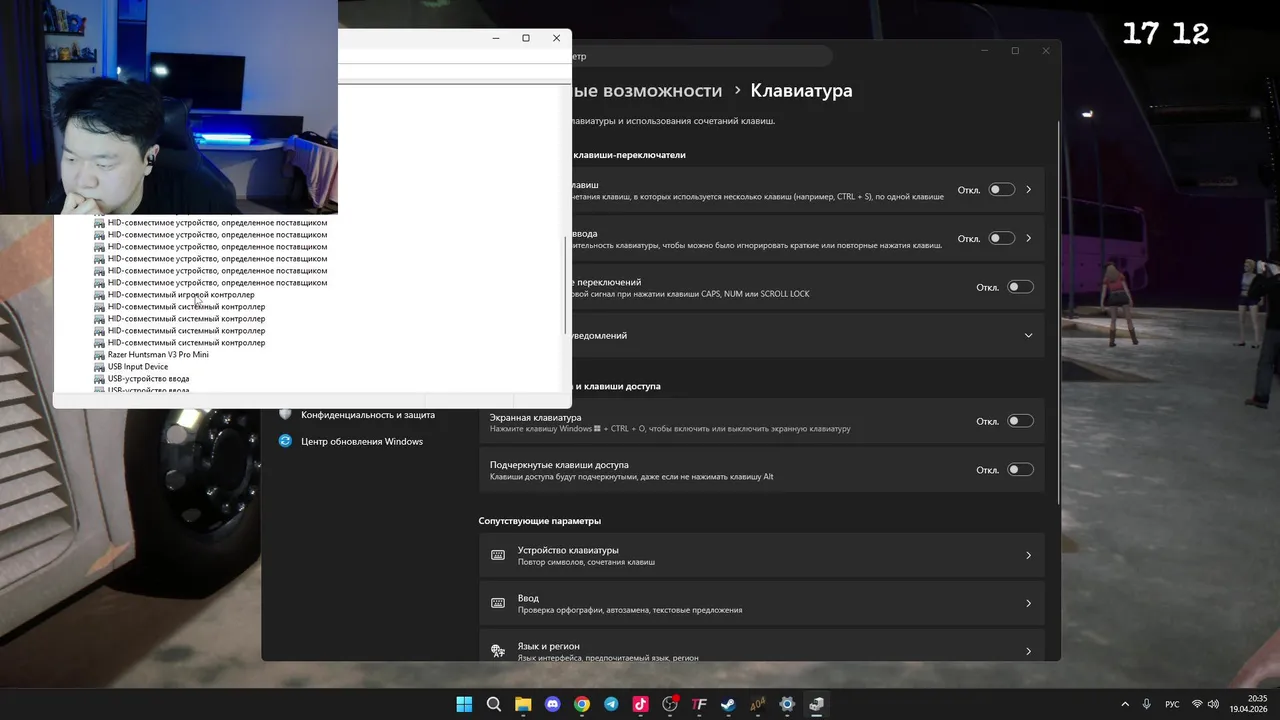Viewport: 1280px width, 720px height.
Task: Click the USB Input Device icon in Device Manager
Action: (99, 367)
